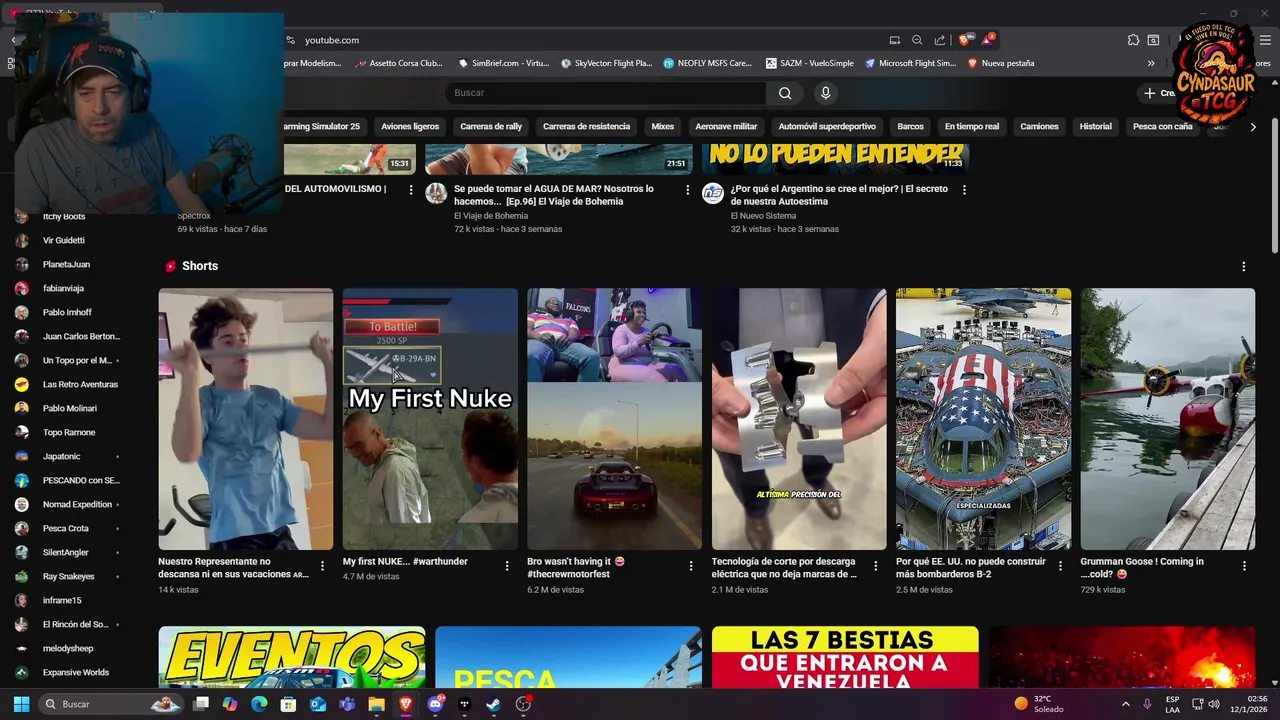Screen dimensions: 1280x720
Task: Open the Assetto Corsa Club bookmark
Action: tap(397, 63)
